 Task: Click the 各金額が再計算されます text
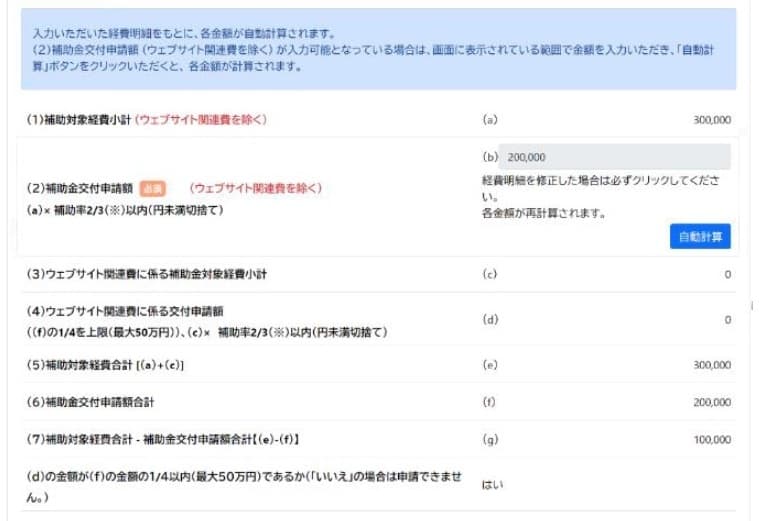pos(544,213)
